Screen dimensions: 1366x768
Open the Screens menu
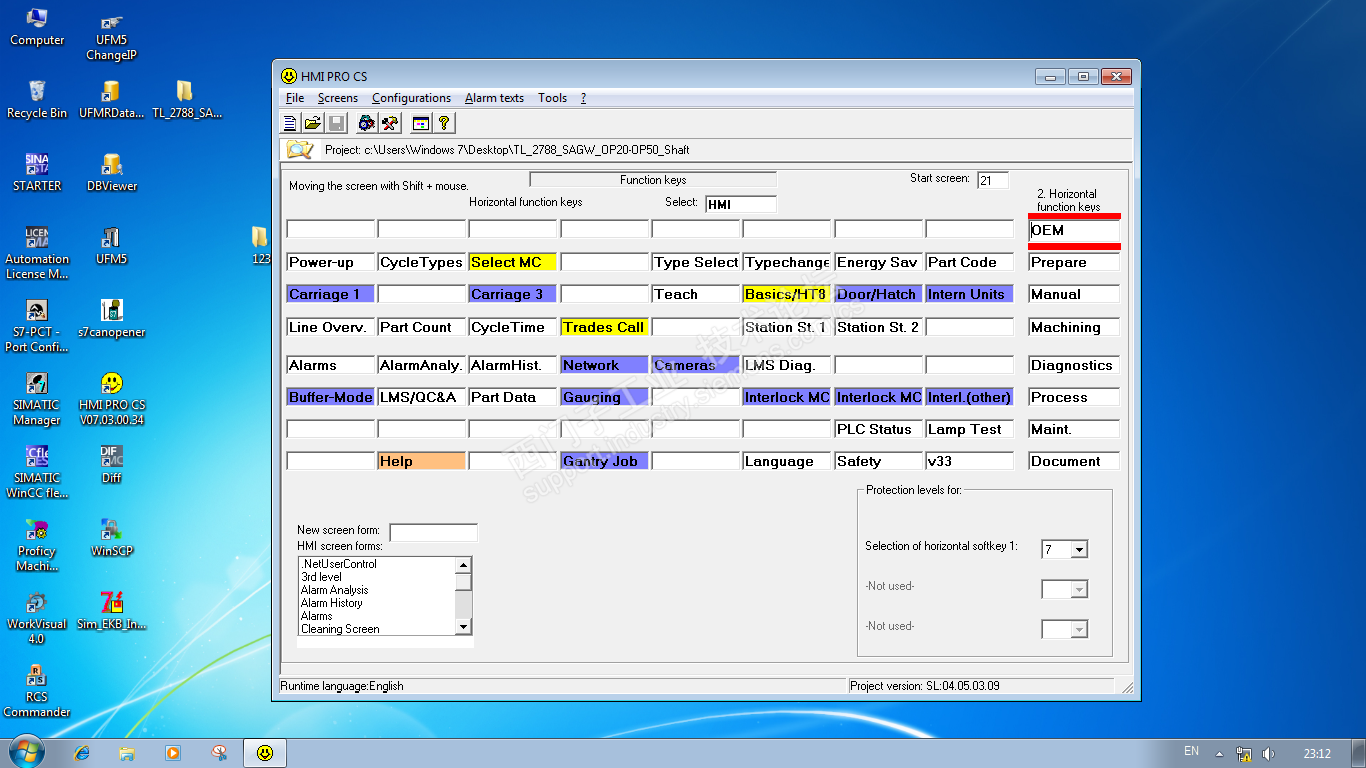tap(338, 98)
